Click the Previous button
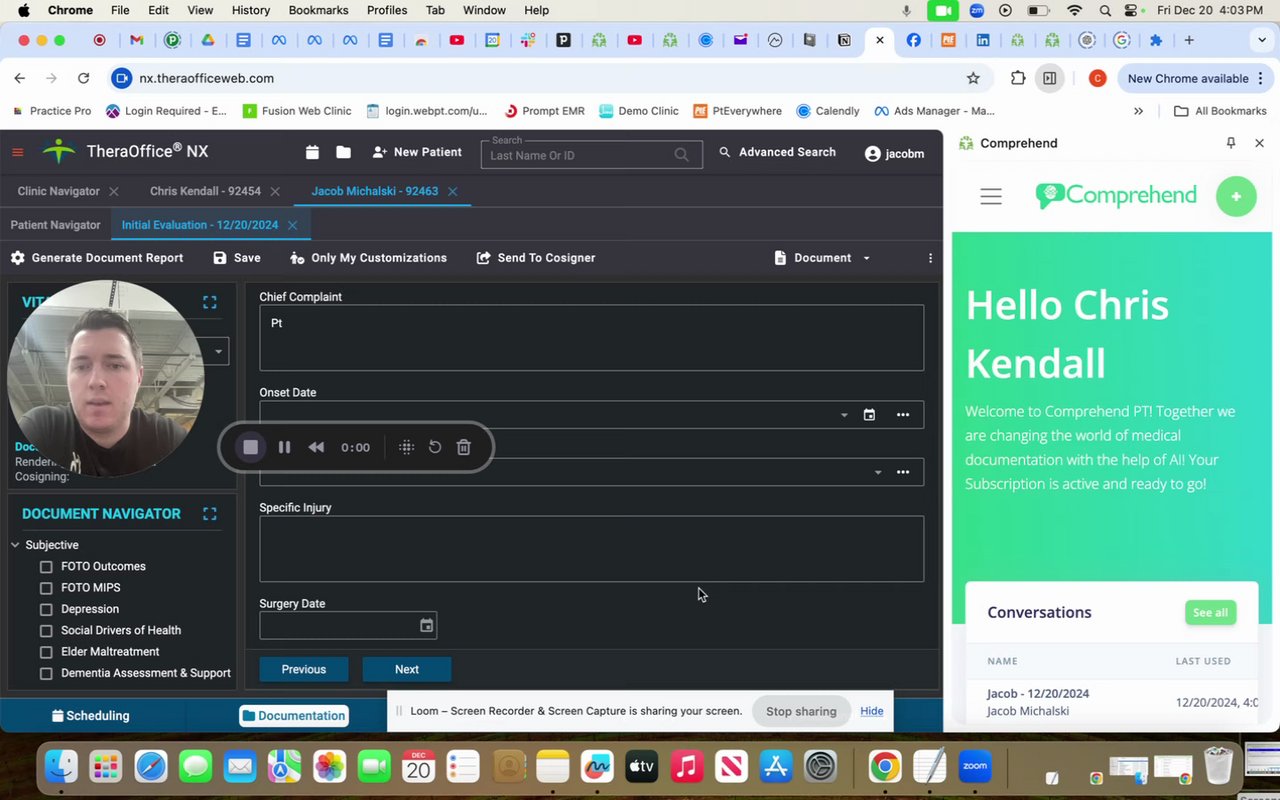1280x800 pixels. pos(304,670)
